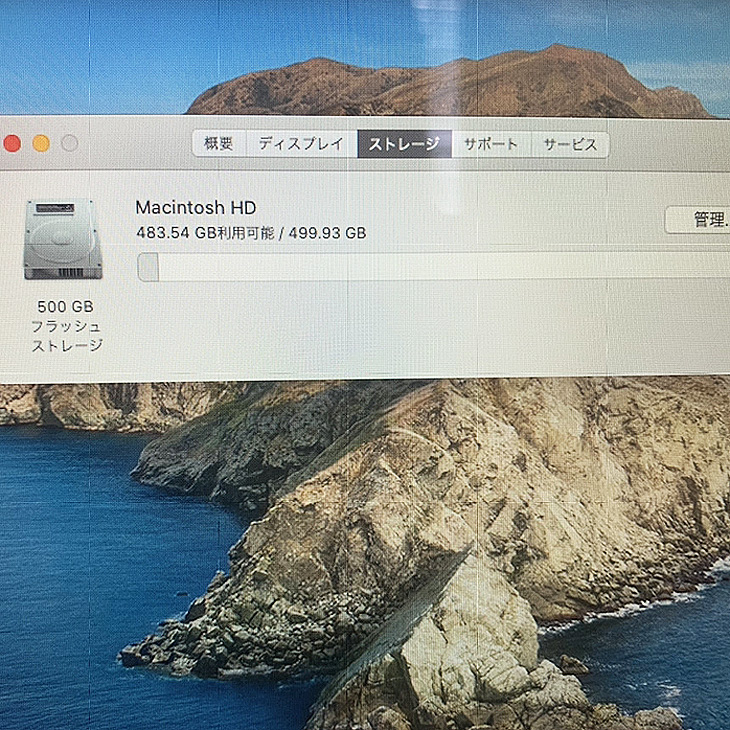Click the 500 GB capacity label

pyautogui.click(x=66, y=306)
